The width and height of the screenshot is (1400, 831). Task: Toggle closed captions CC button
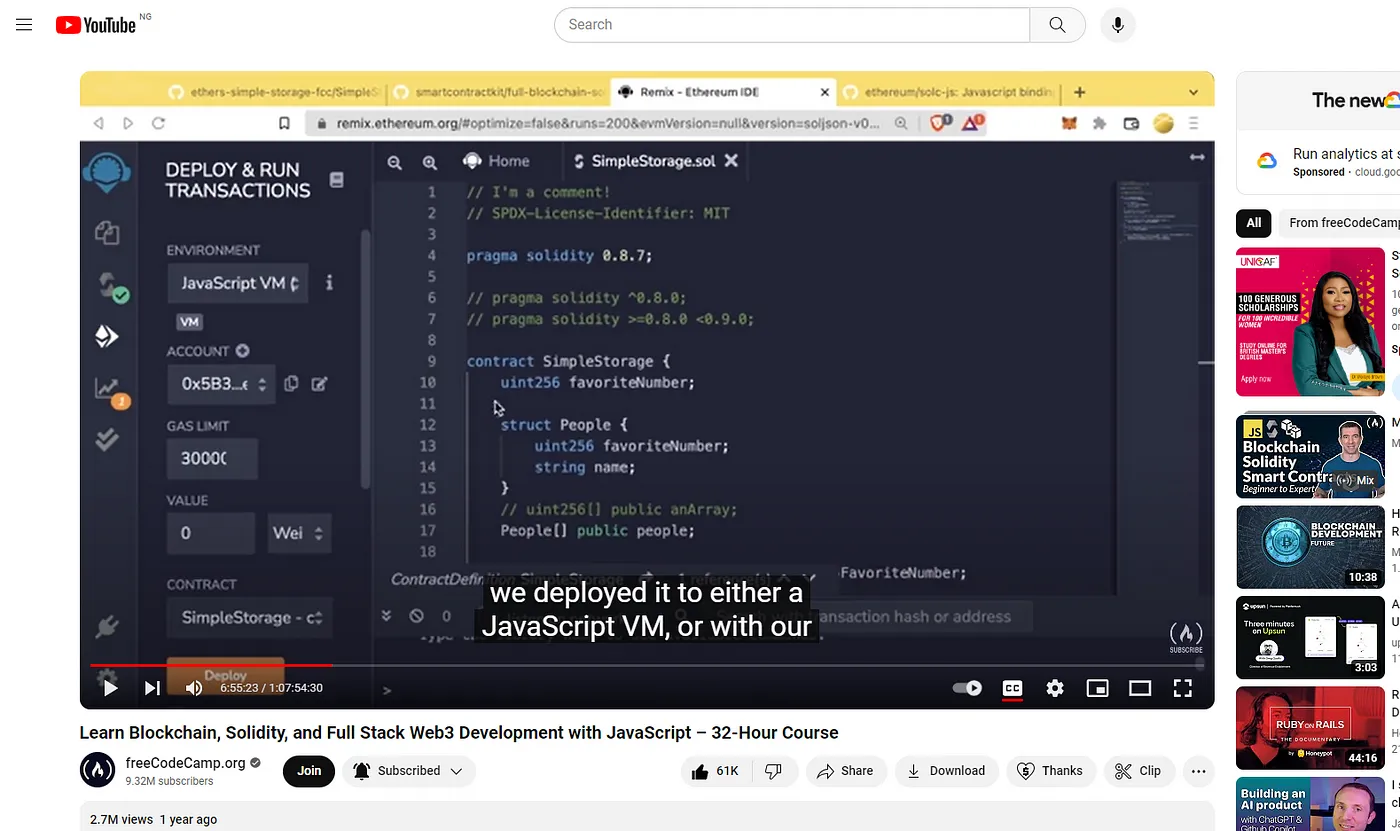[x=1012, y=688]
